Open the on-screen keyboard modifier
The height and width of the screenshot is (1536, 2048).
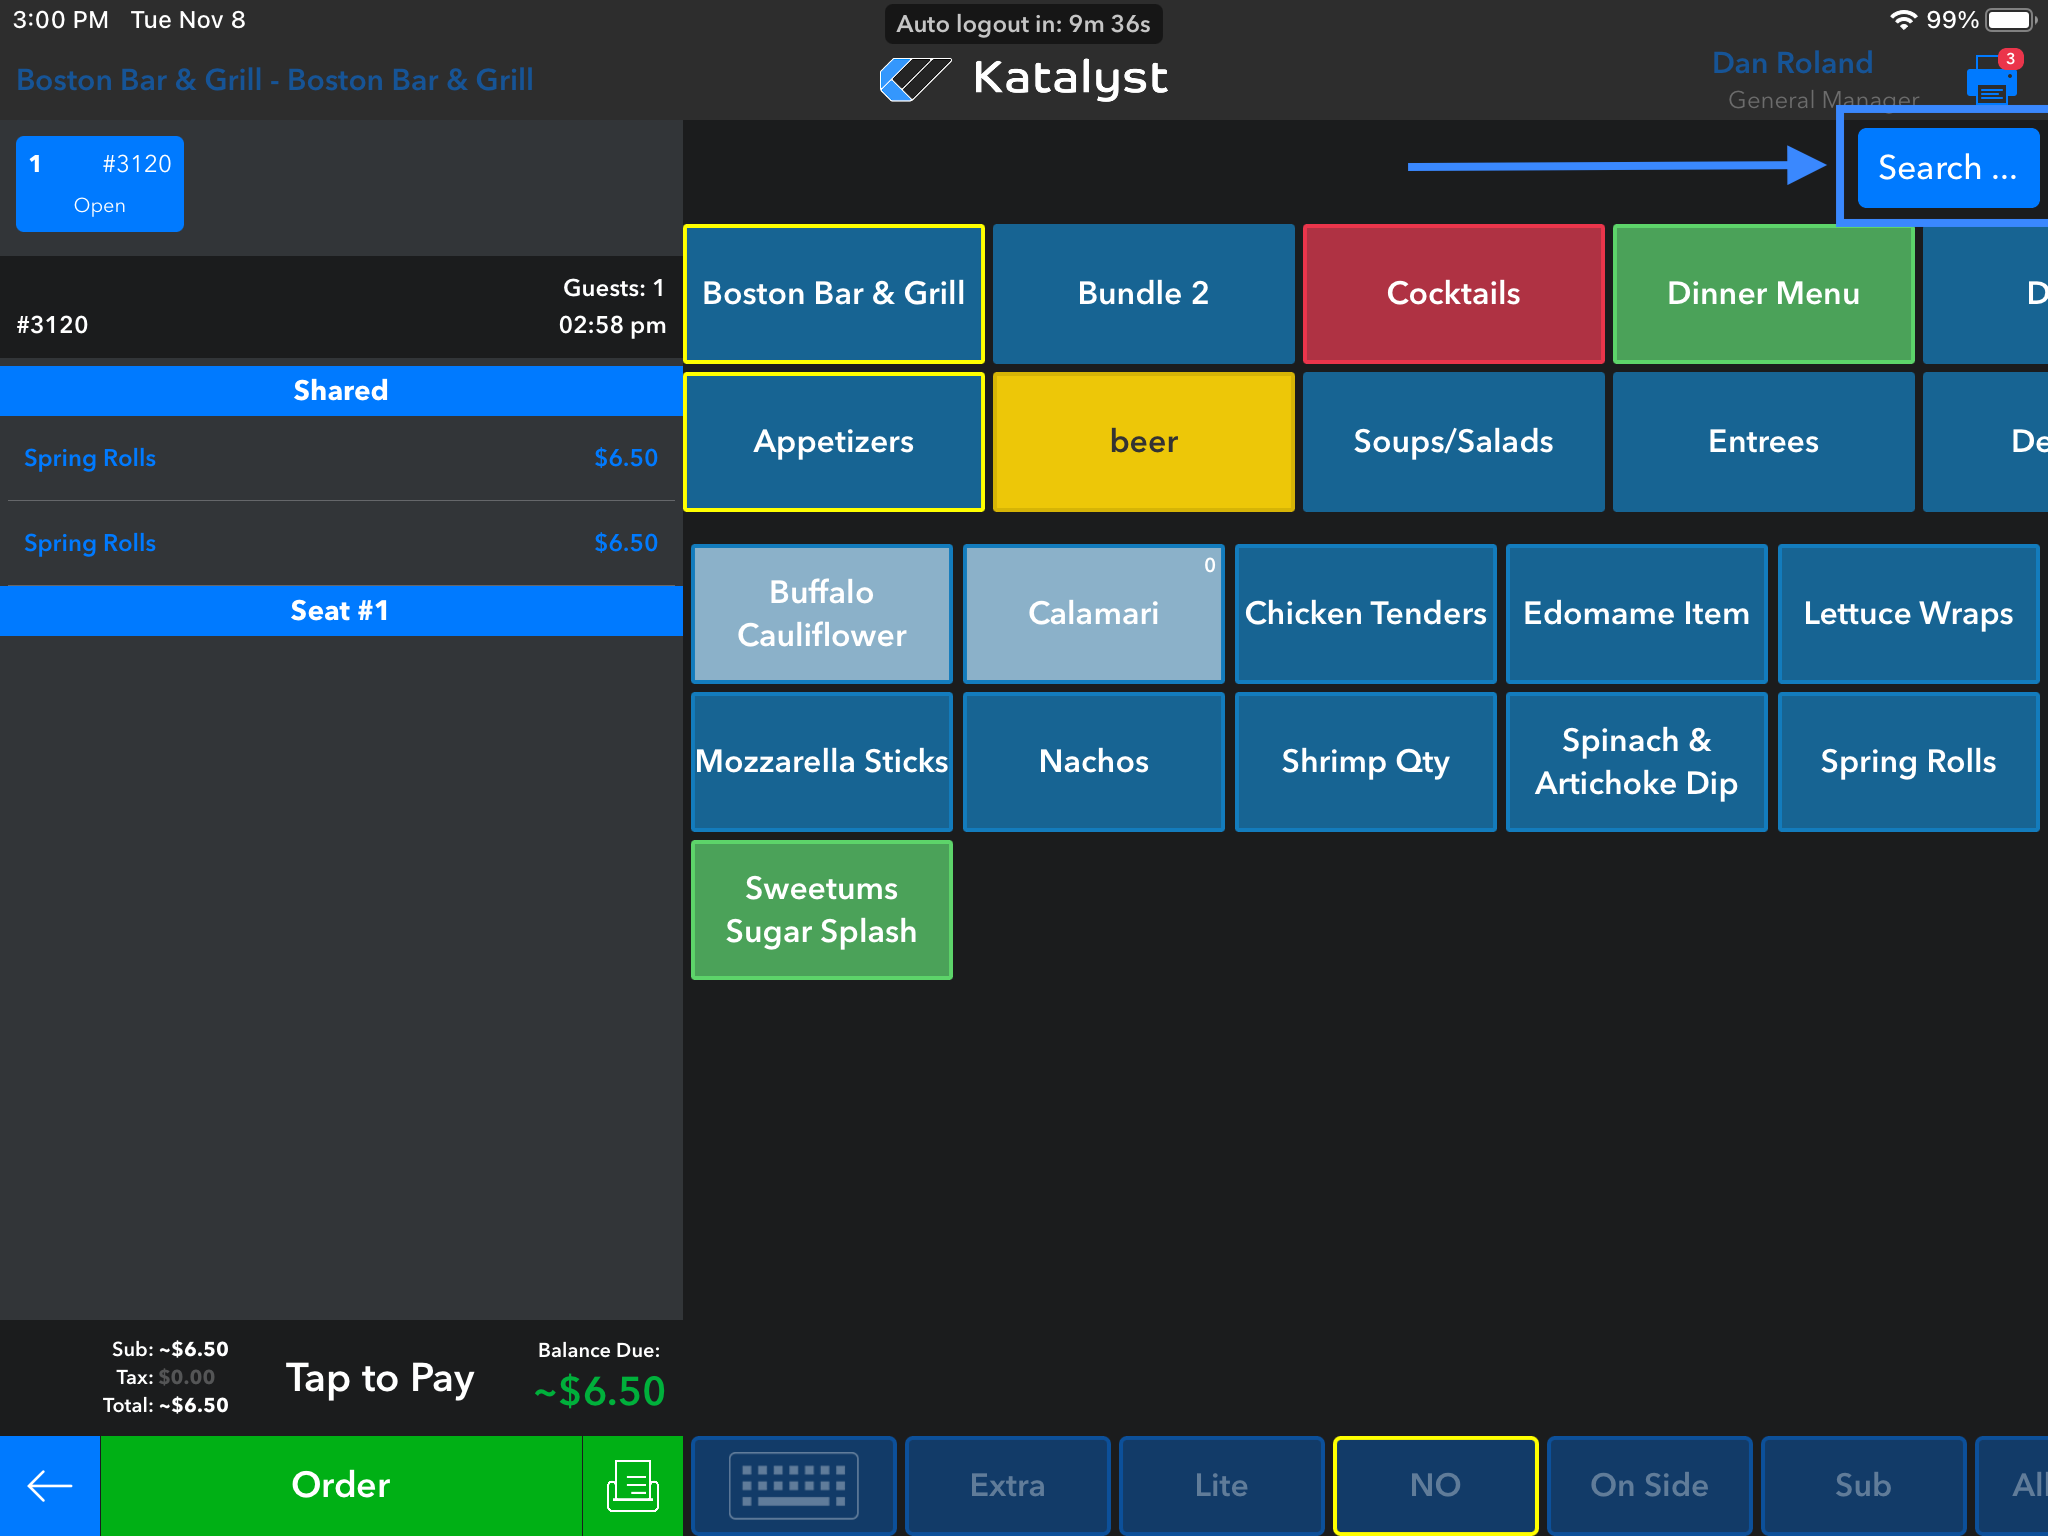click(793, 1485)
